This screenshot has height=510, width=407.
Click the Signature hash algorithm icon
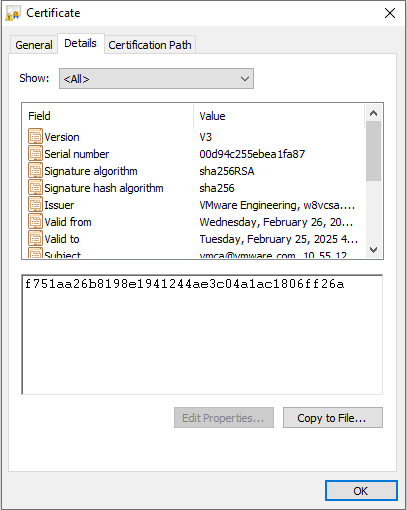coord(35,188)
